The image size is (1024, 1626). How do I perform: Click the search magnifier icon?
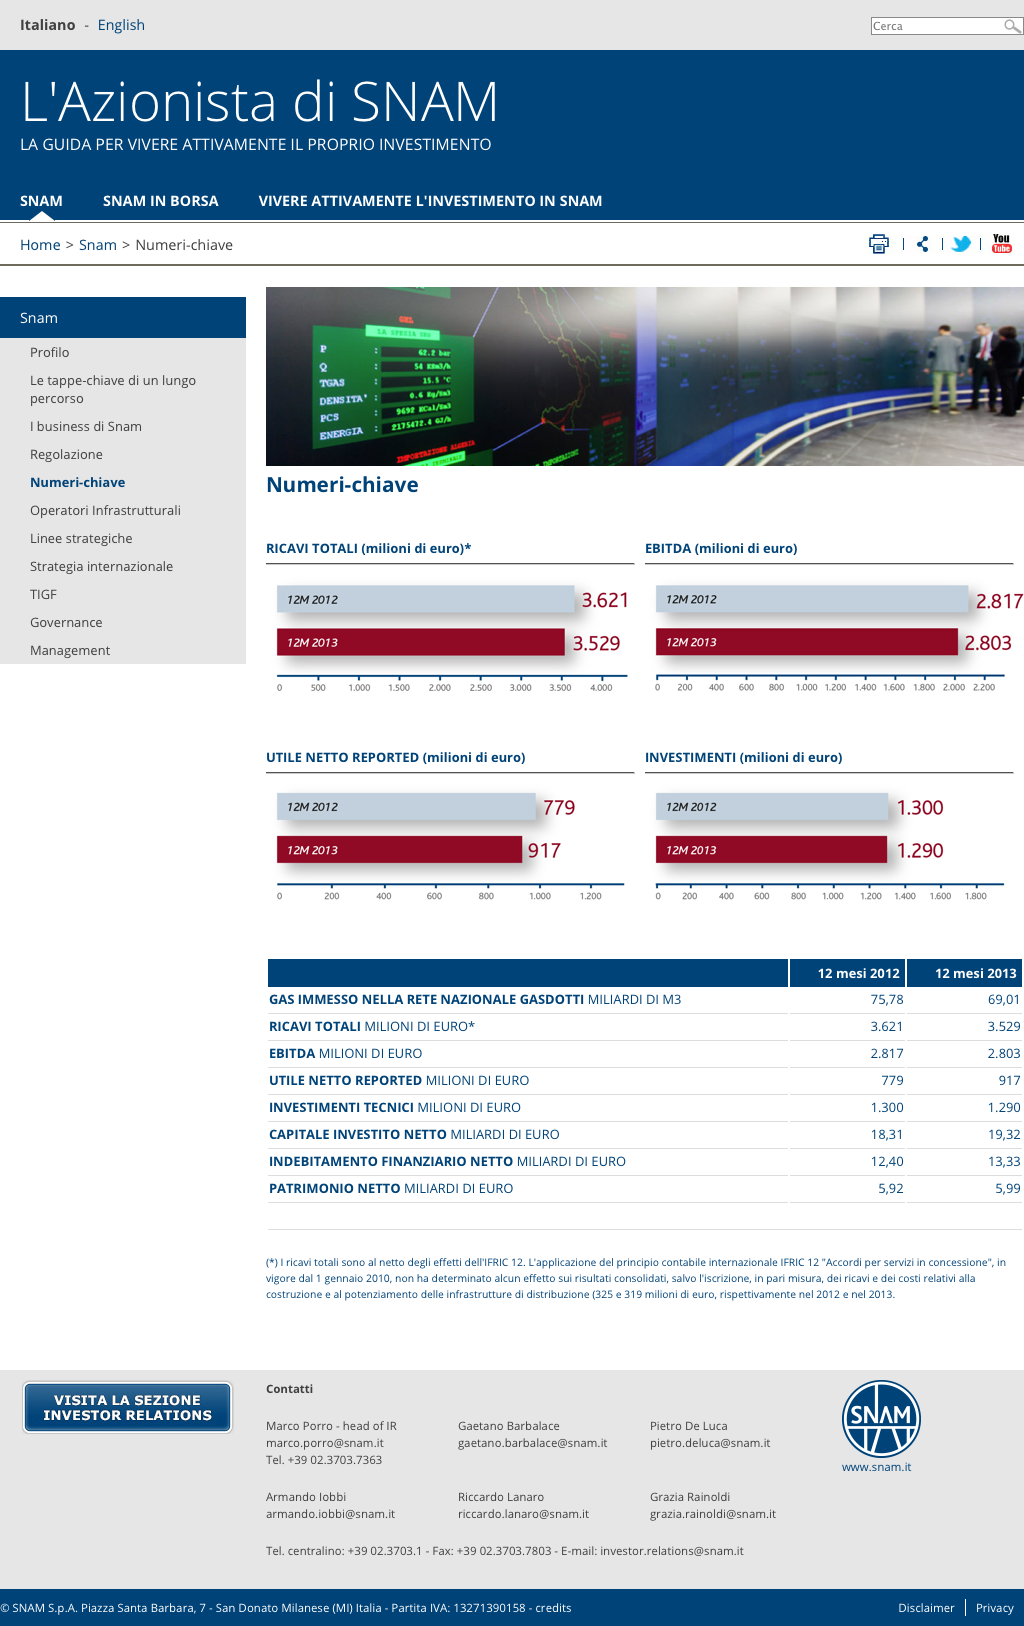coord(1012,26)
